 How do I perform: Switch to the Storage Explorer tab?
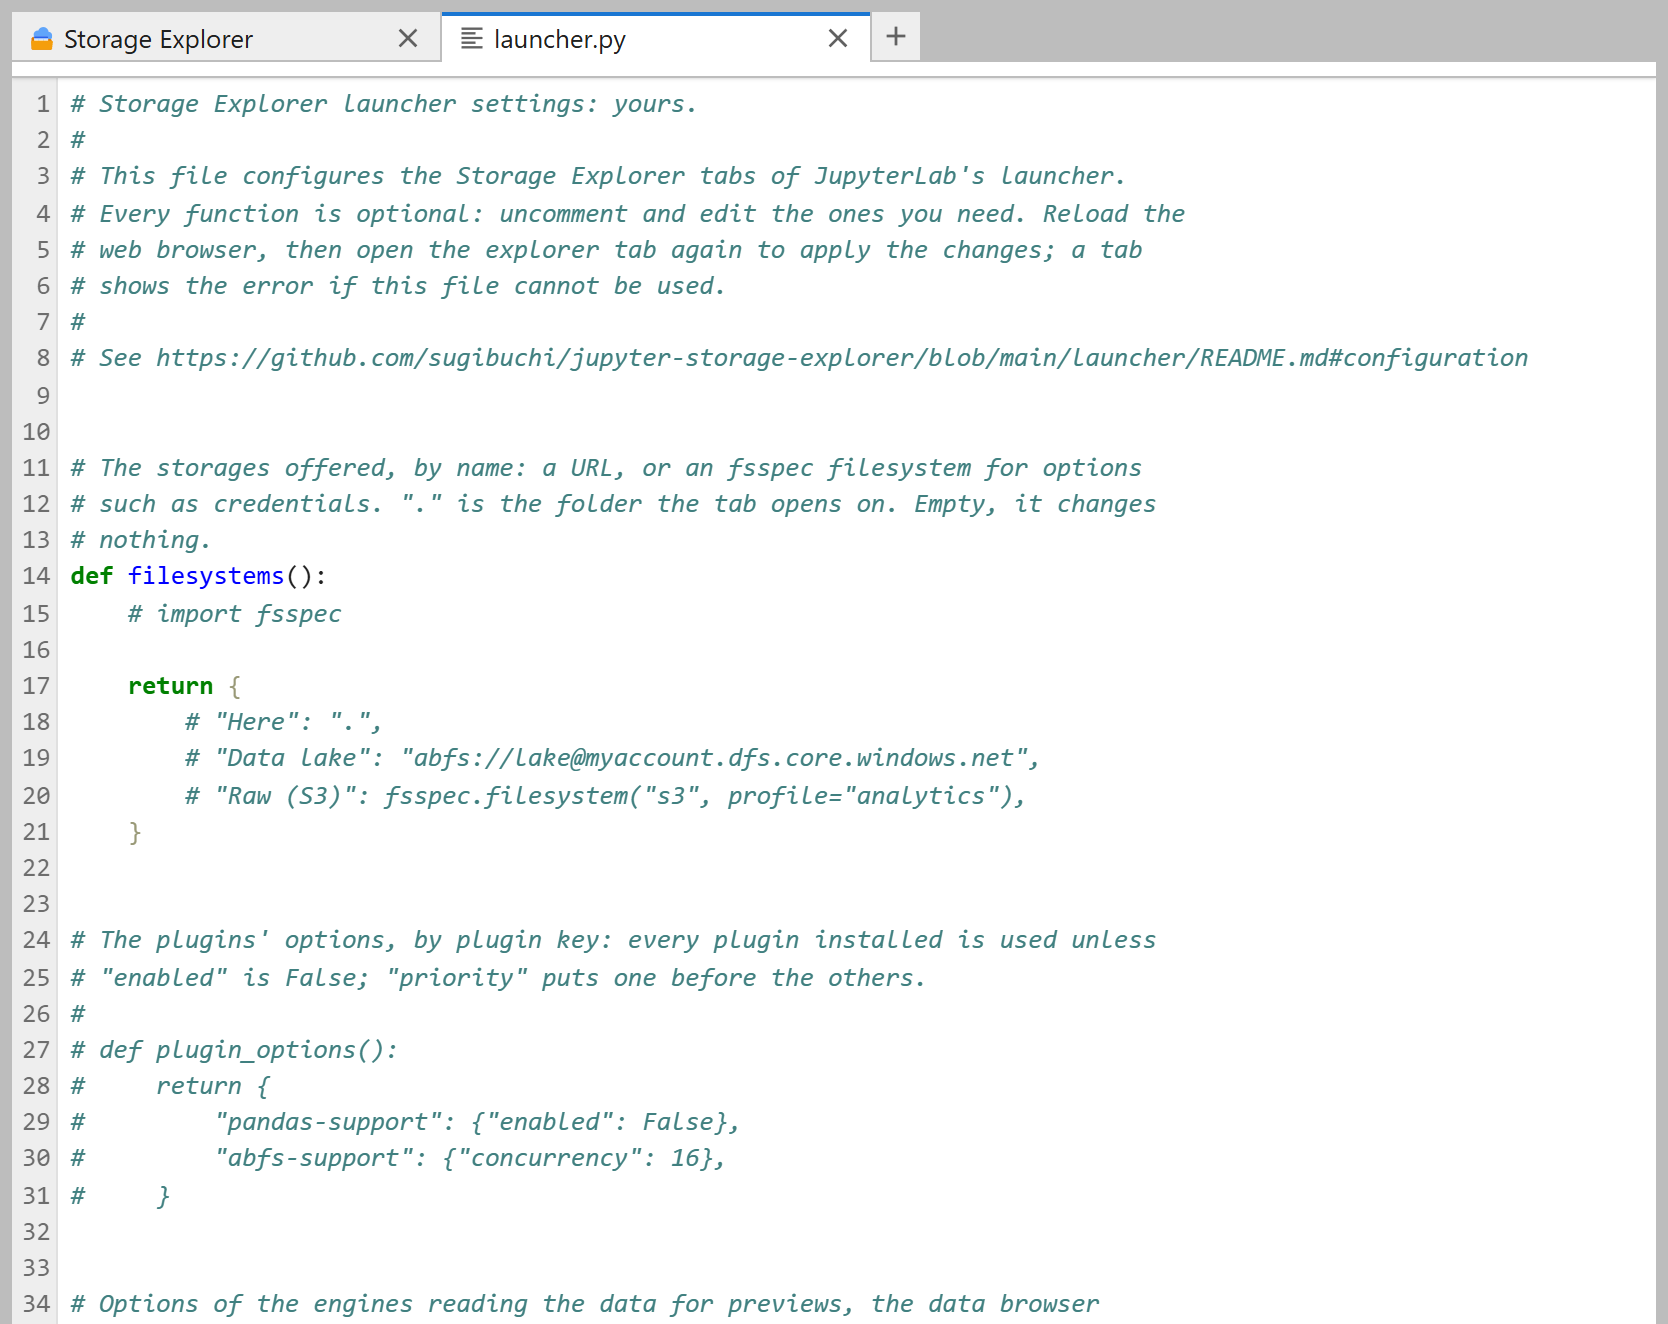226,38
